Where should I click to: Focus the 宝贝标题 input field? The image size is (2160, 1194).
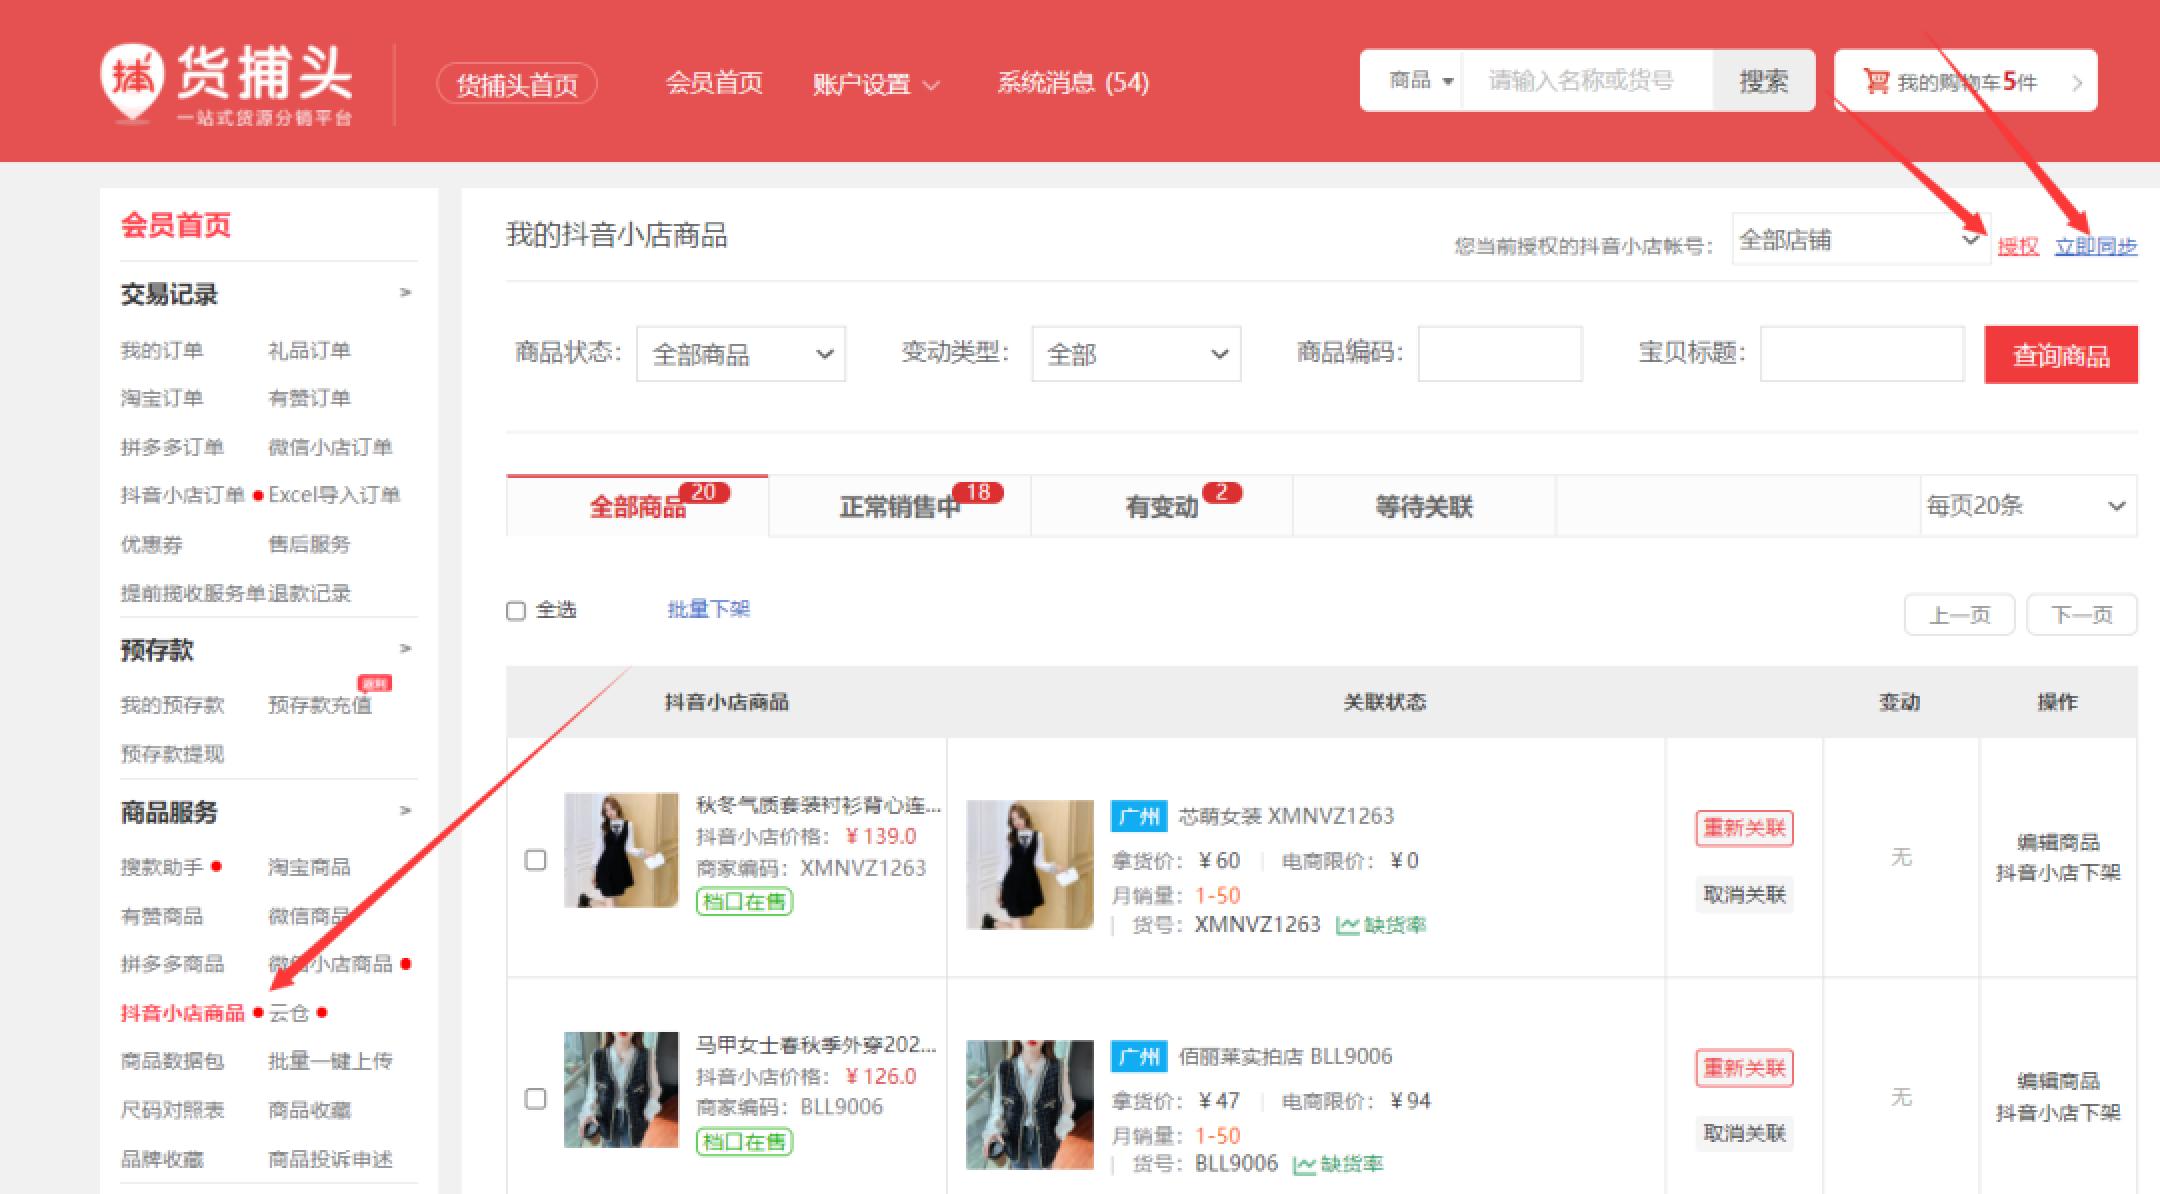[1862, 354]
